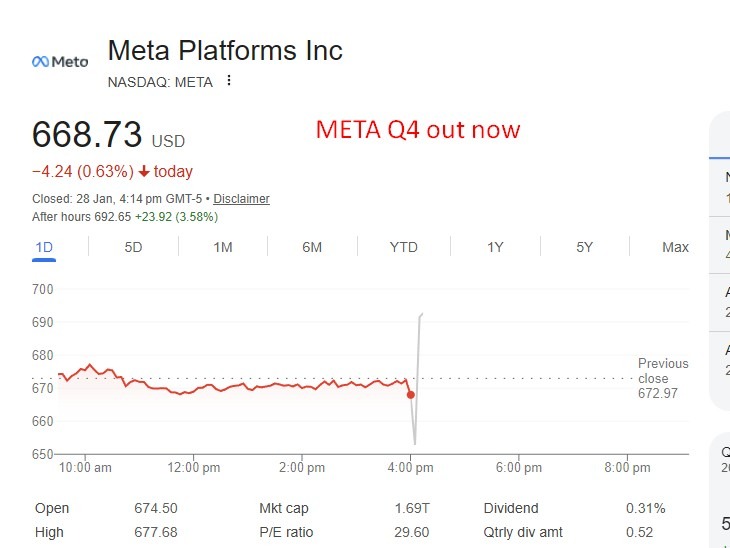The height and width of the screenshot is (548, 730).
Task: Open the Disclaimer link
Action: [x=241, y=199]
